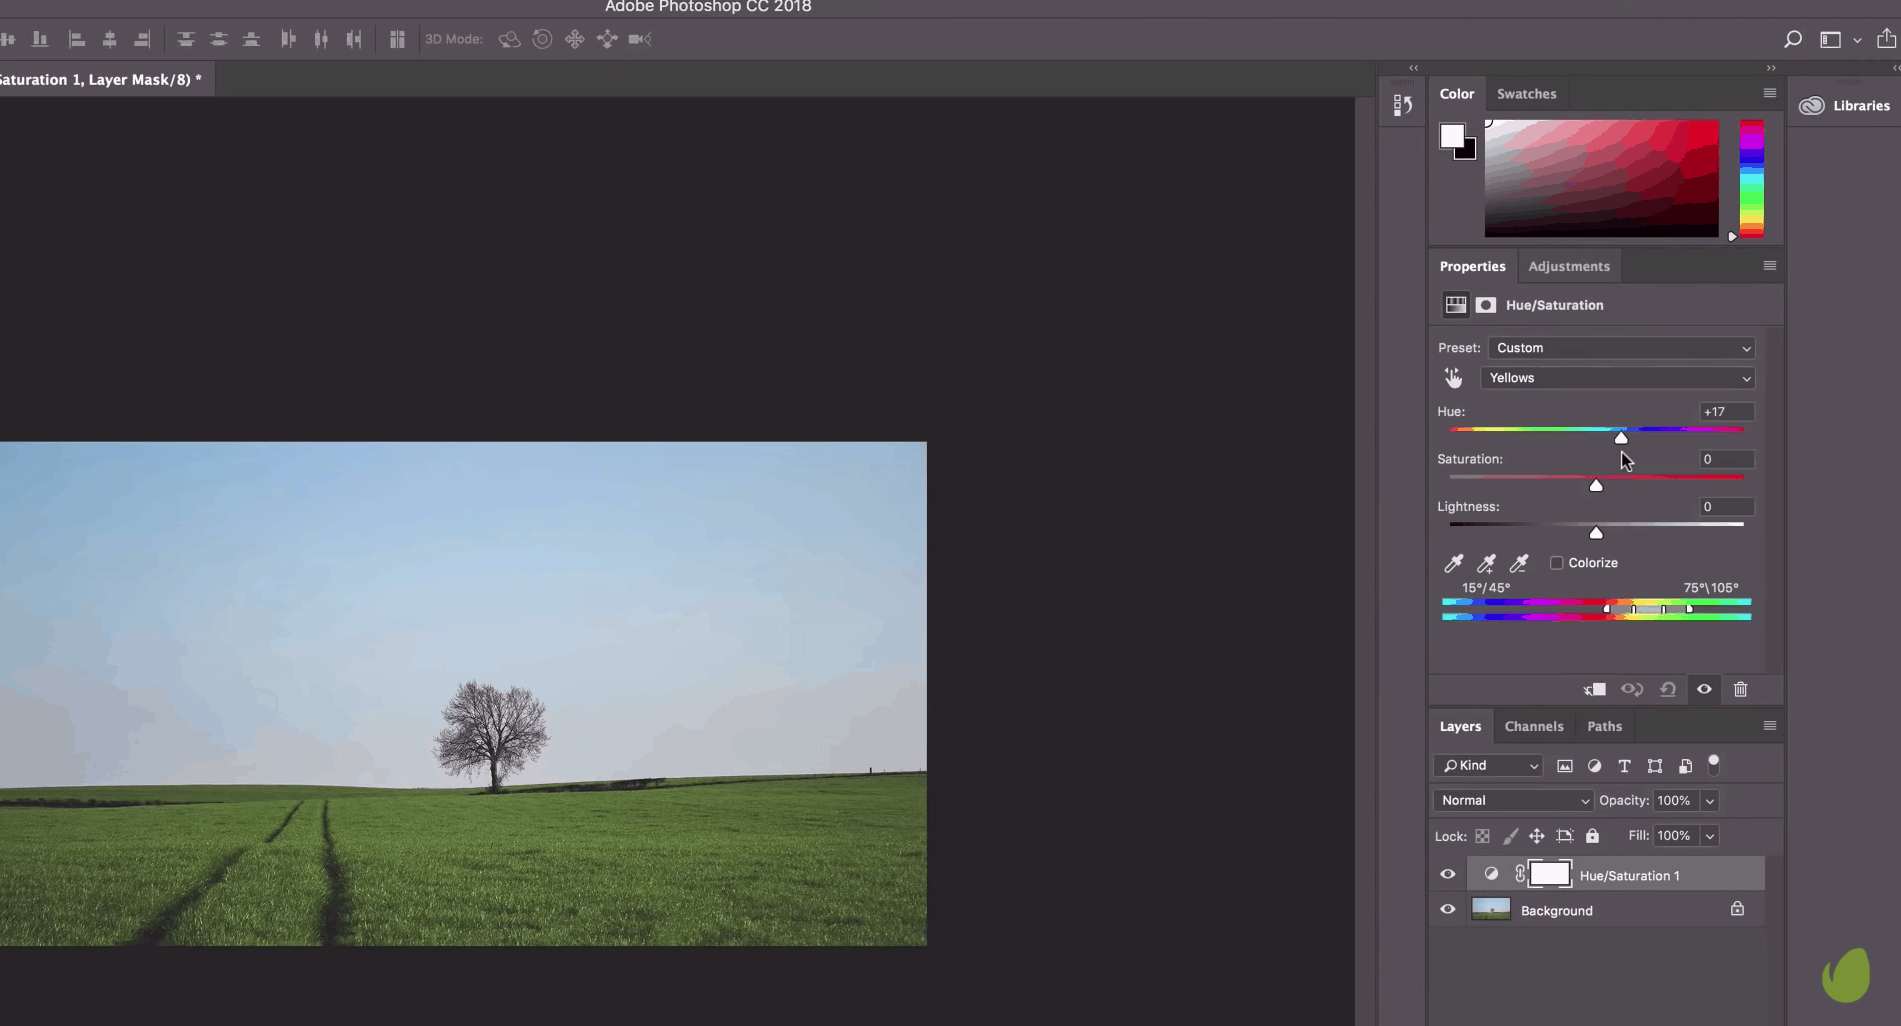This screenshot has width=1901, height=1026.
Task: Open collapsed History panel icon
Action: pos(1402,104)
